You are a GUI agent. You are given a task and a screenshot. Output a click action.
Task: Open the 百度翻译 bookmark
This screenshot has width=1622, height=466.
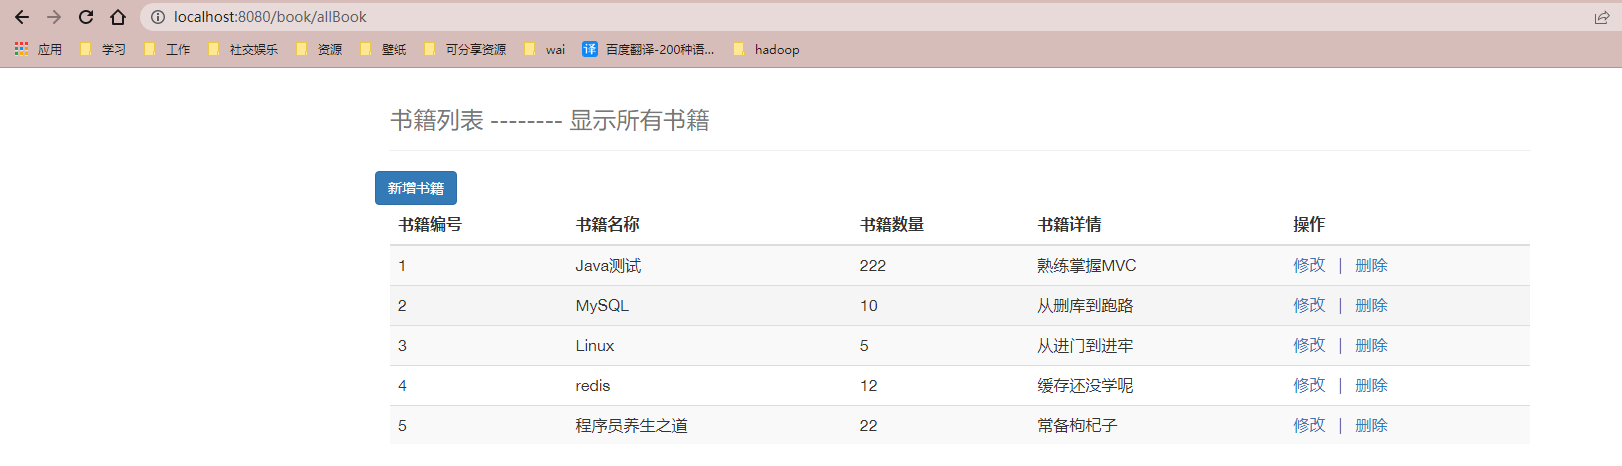coord(648,49)
